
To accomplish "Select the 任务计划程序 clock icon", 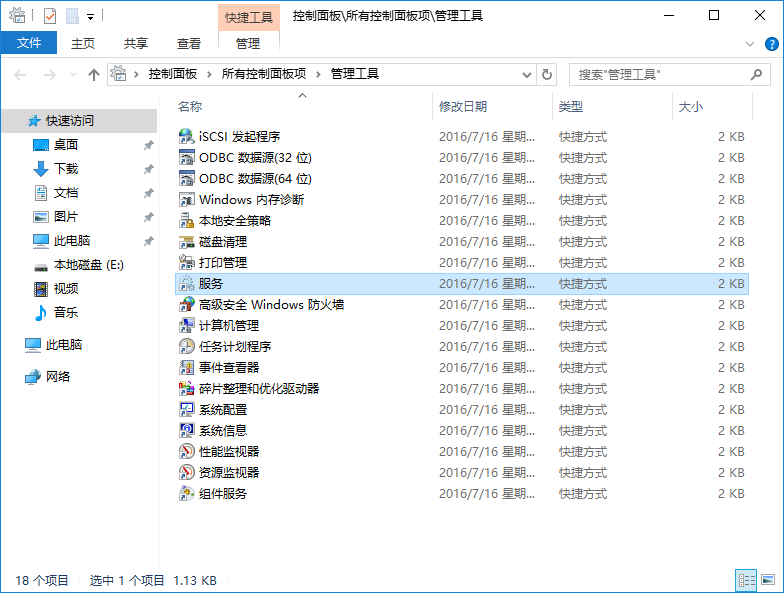I will tap(186, 347).
